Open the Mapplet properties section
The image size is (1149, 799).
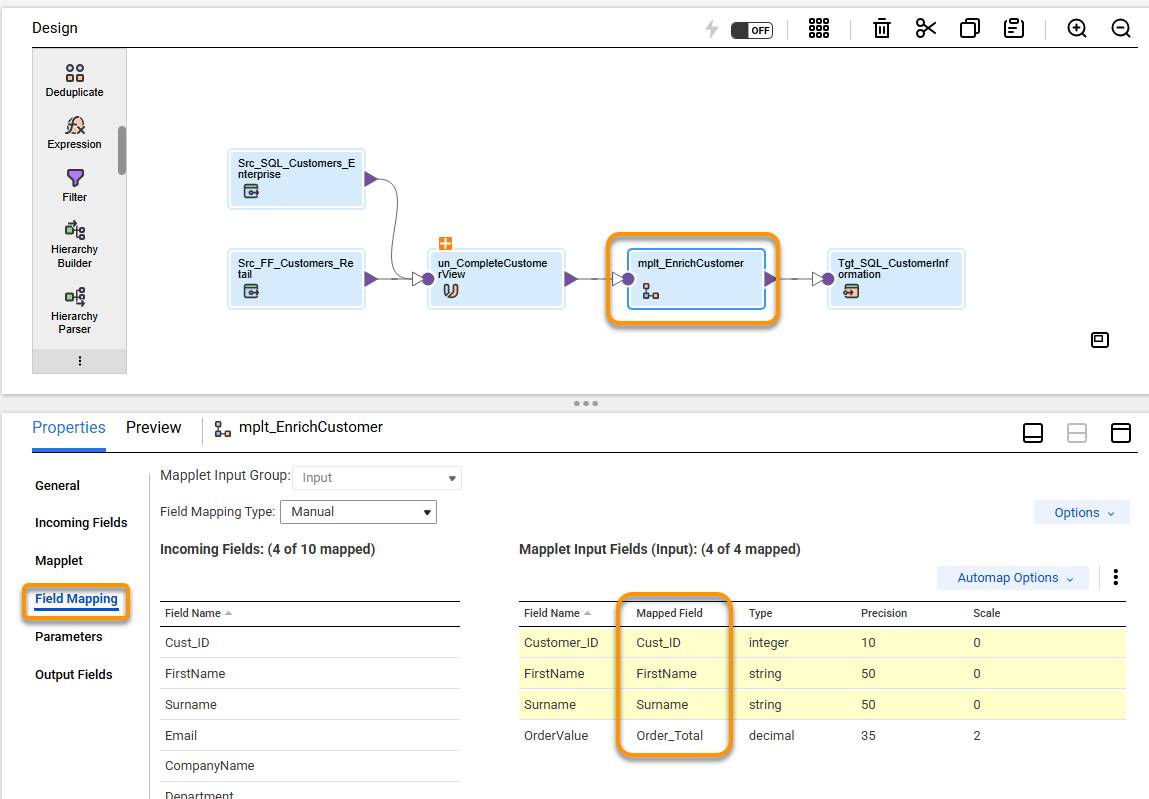(59, 561)
